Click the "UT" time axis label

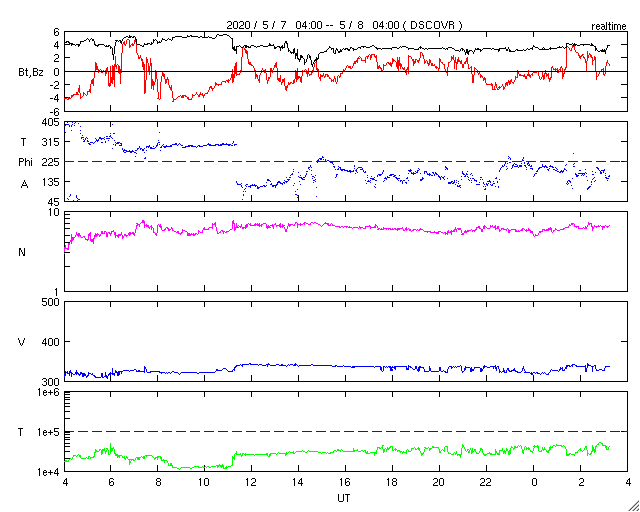(344, 498)
